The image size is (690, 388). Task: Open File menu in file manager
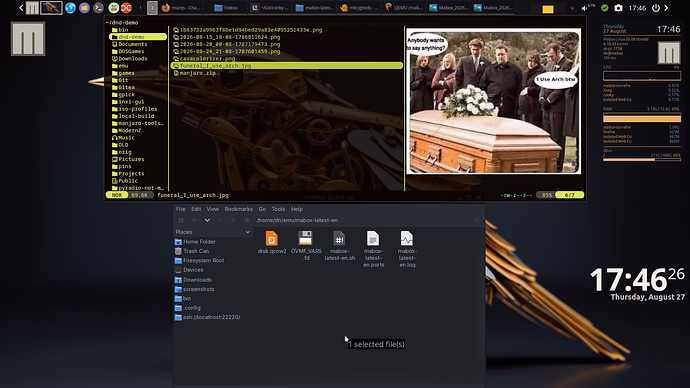[180, 209]
